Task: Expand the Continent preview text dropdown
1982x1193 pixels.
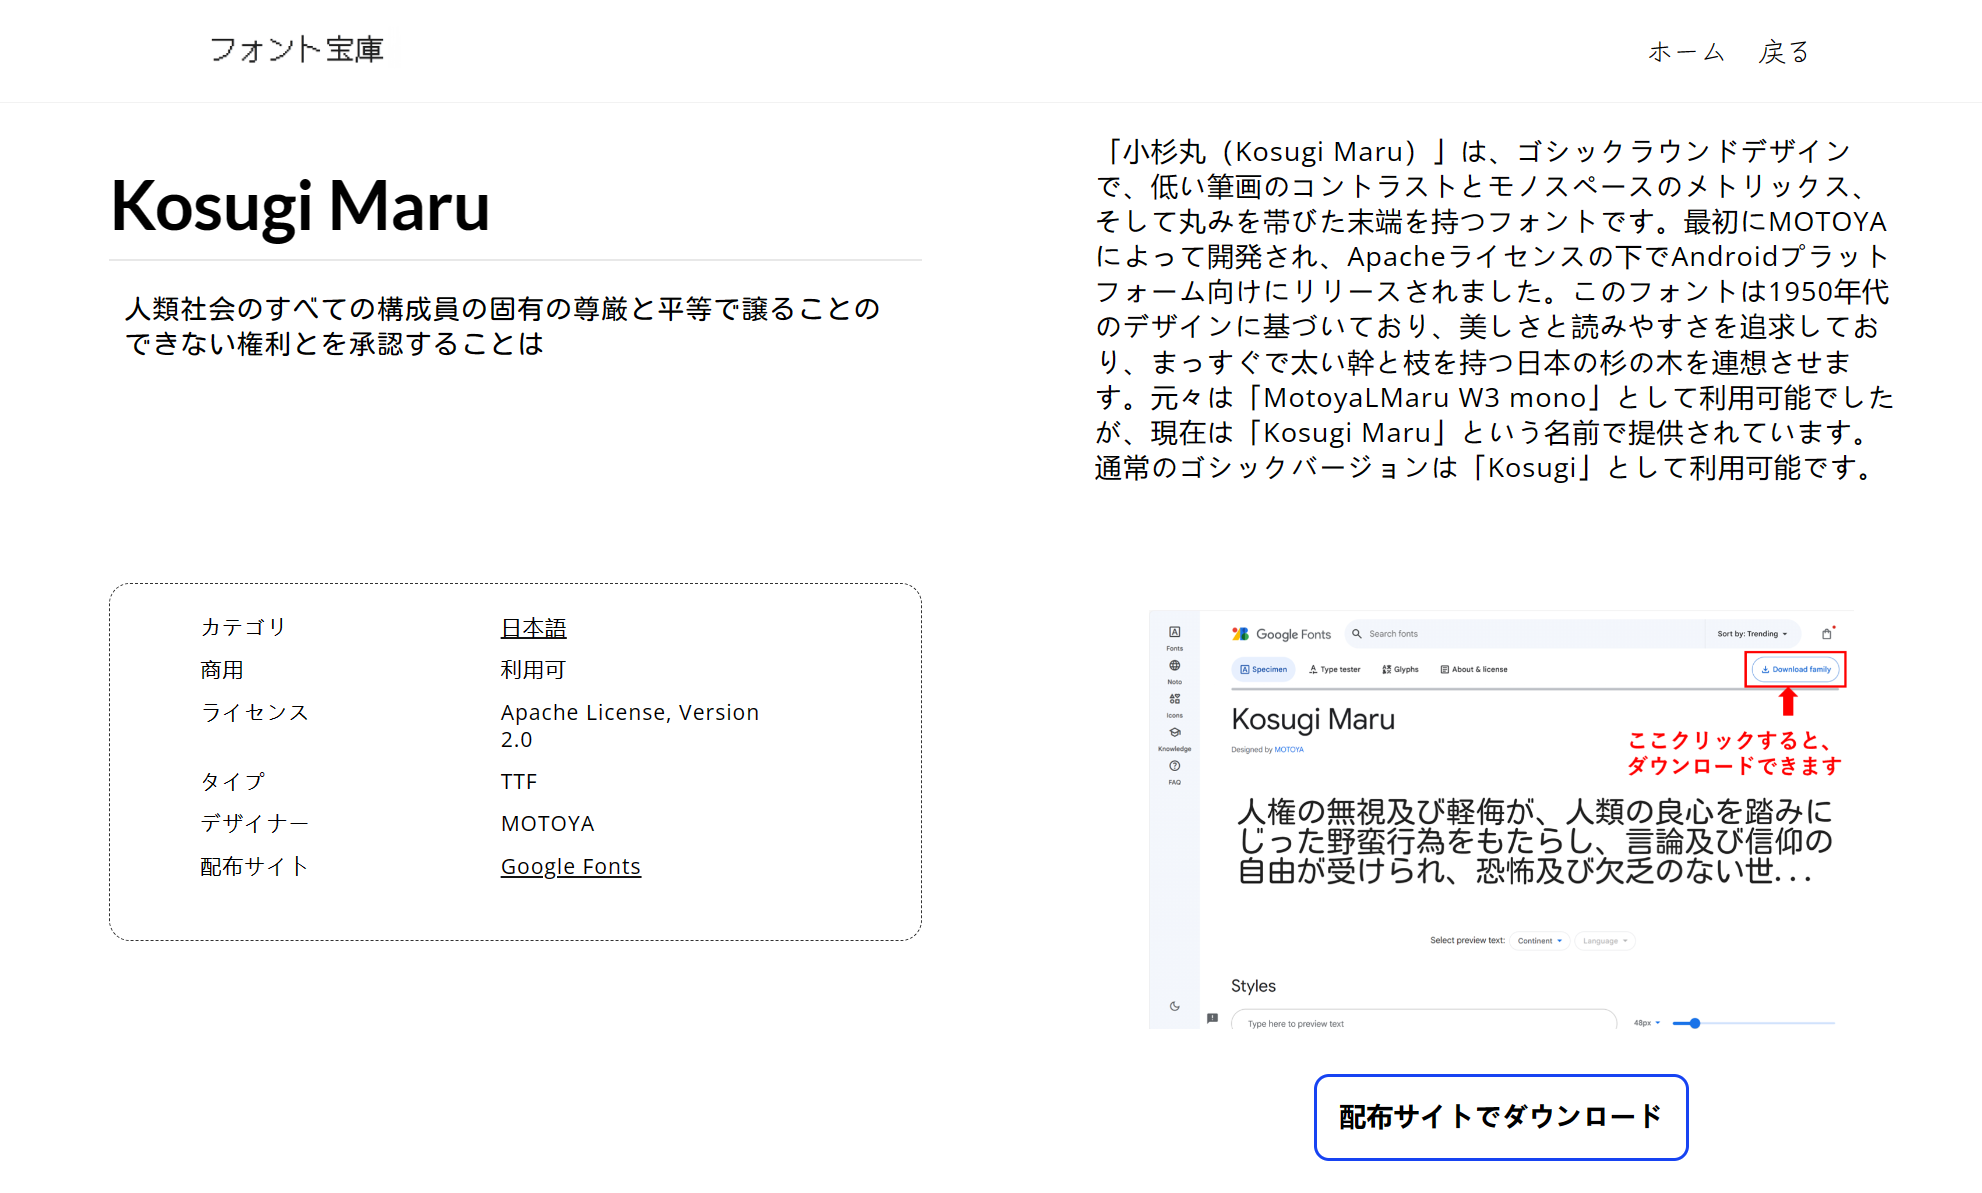Action: pos(1539,941)
